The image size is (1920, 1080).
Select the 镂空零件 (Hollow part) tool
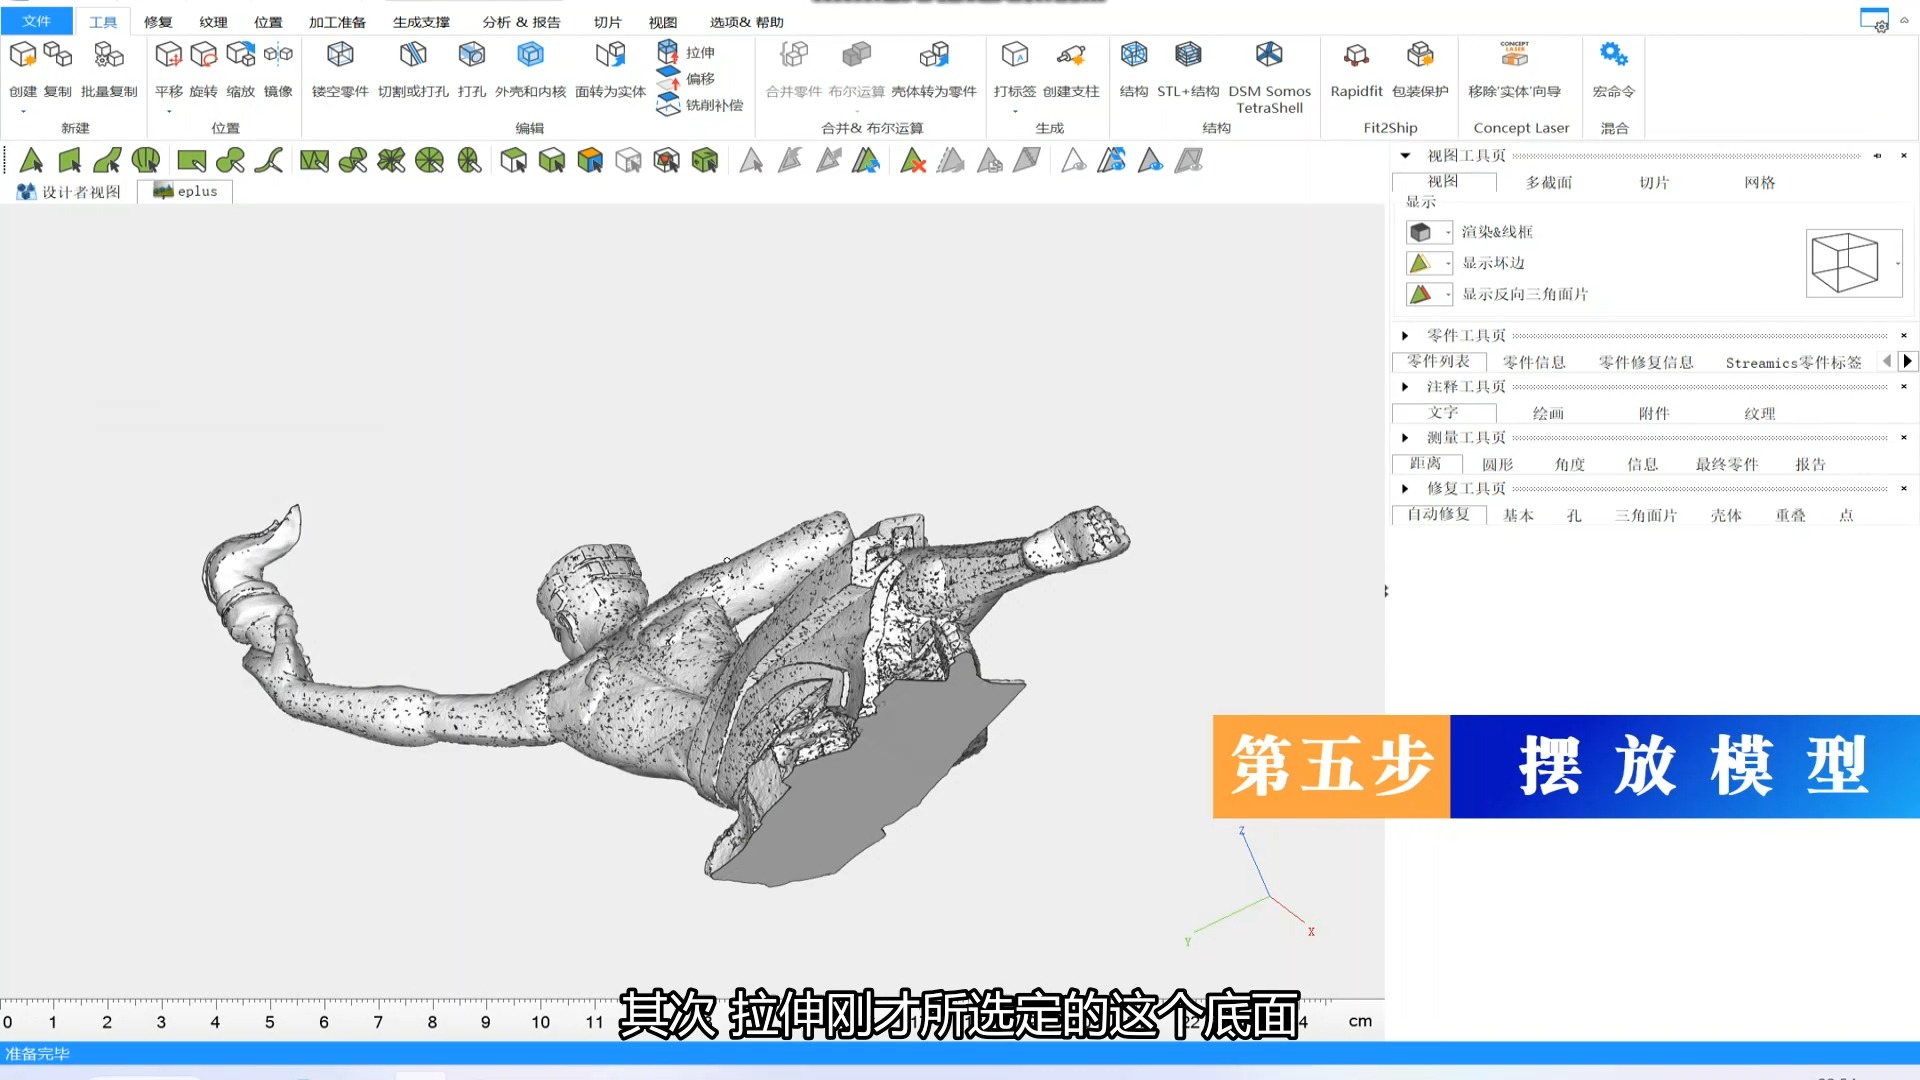point(340,55)
